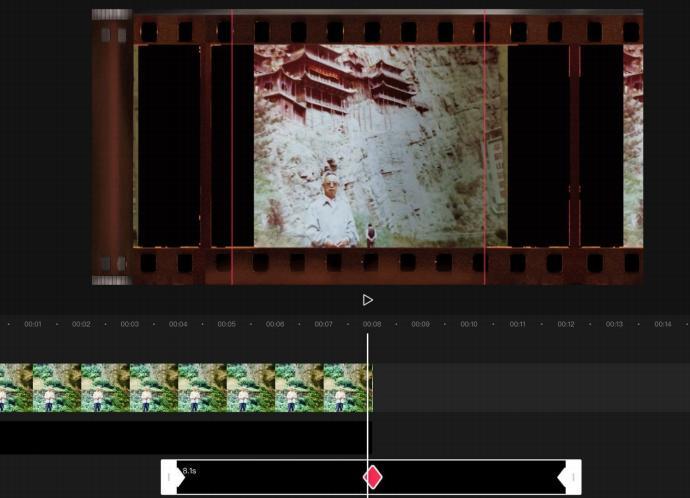Screen dimensions: 690x498
Task: Click the 00:08 mark on the time ruler
Action: pyautogui.click(x=372, y=324)
